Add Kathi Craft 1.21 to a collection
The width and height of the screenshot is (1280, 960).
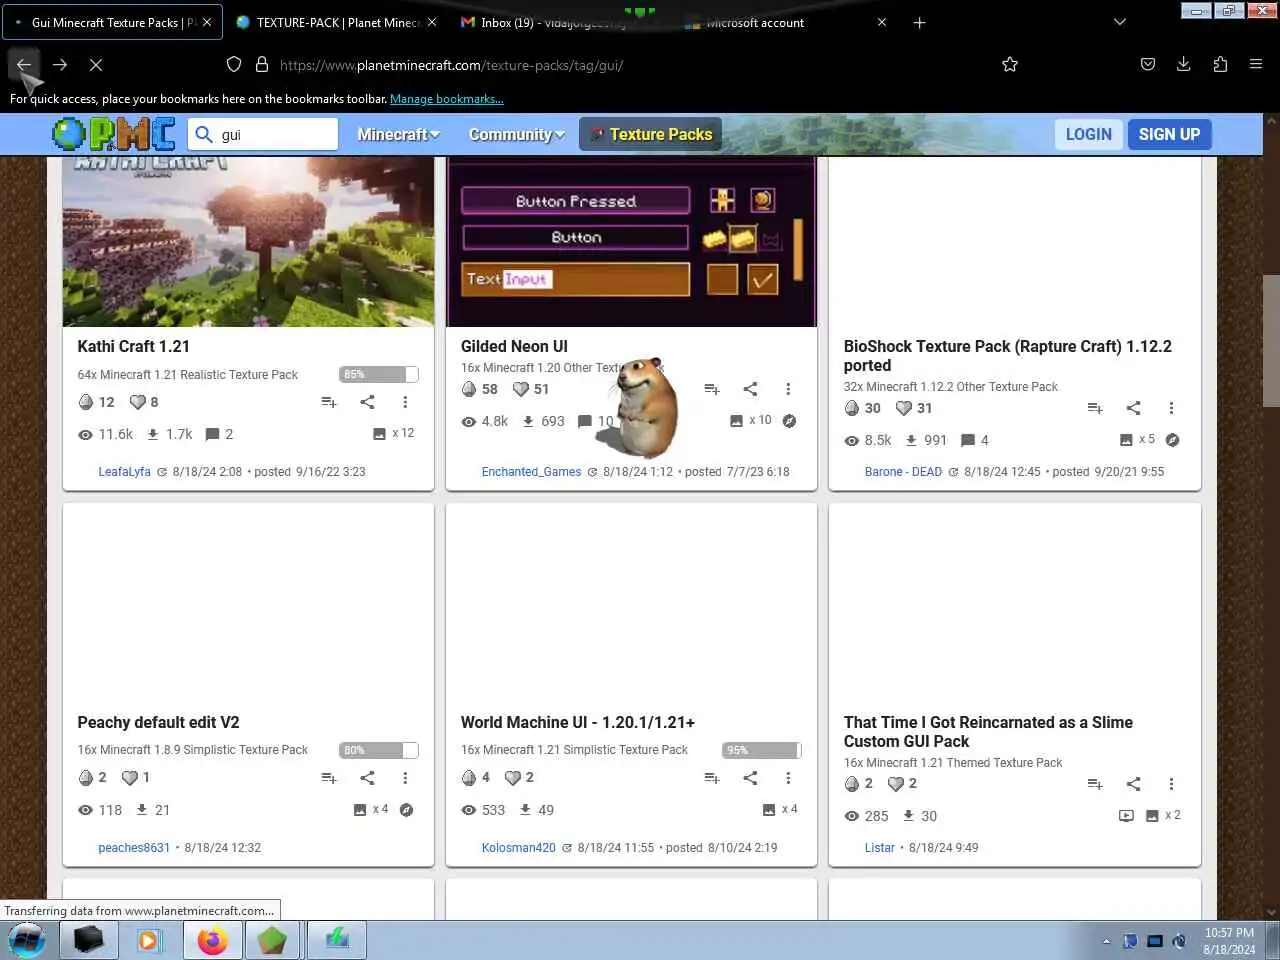(329, 402)
